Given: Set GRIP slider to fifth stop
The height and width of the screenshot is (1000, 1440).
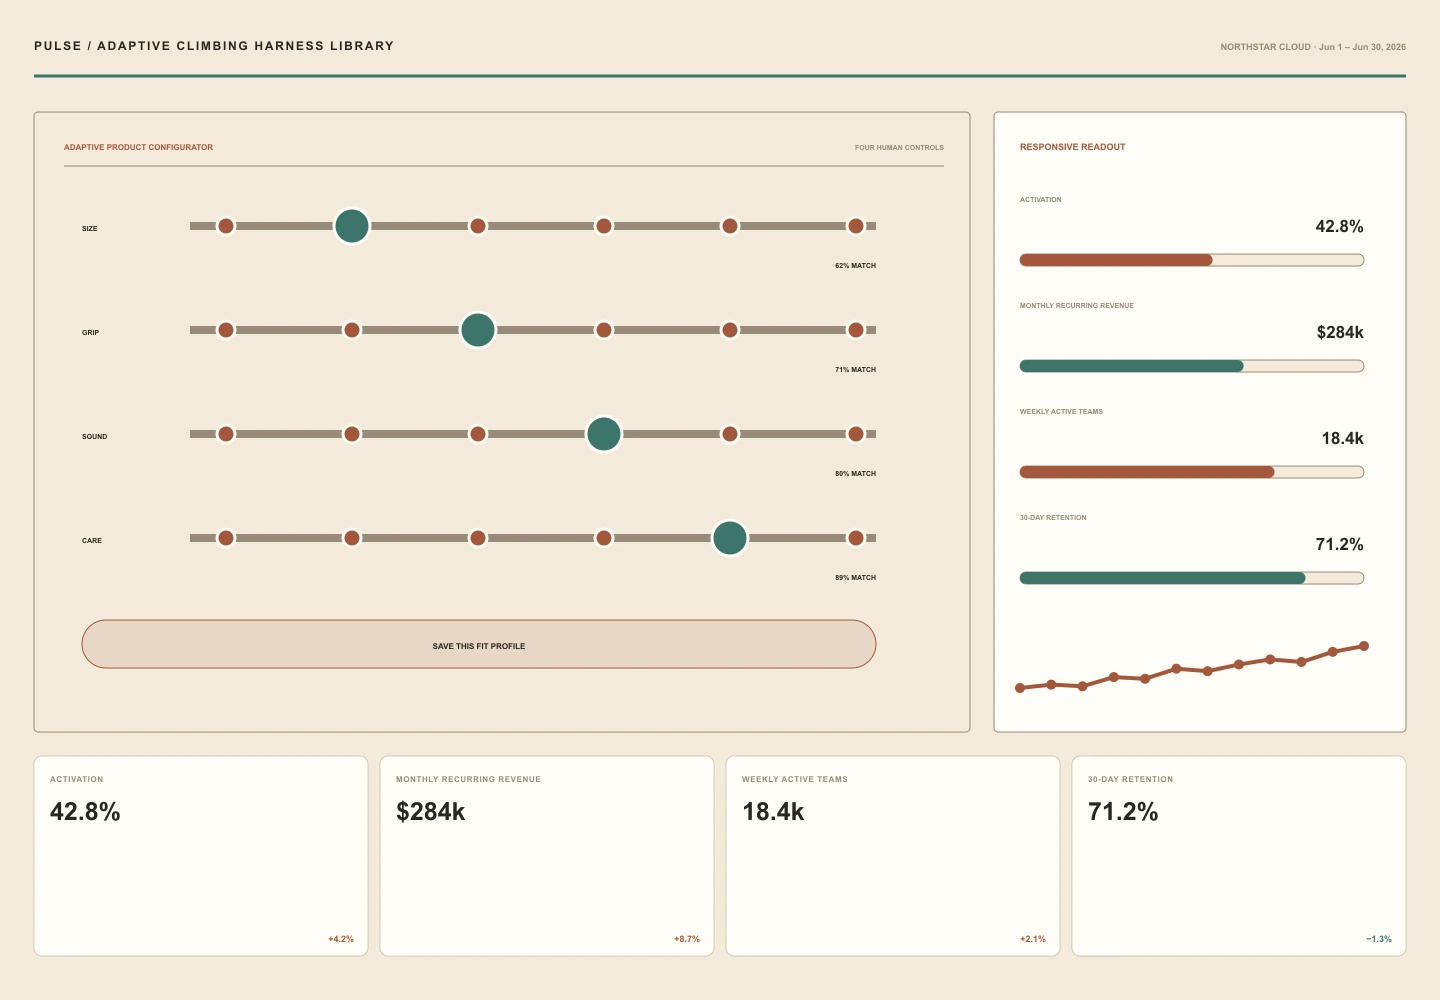Looking at the screenshot, I should pyautogui.click(x=730, y=330).
